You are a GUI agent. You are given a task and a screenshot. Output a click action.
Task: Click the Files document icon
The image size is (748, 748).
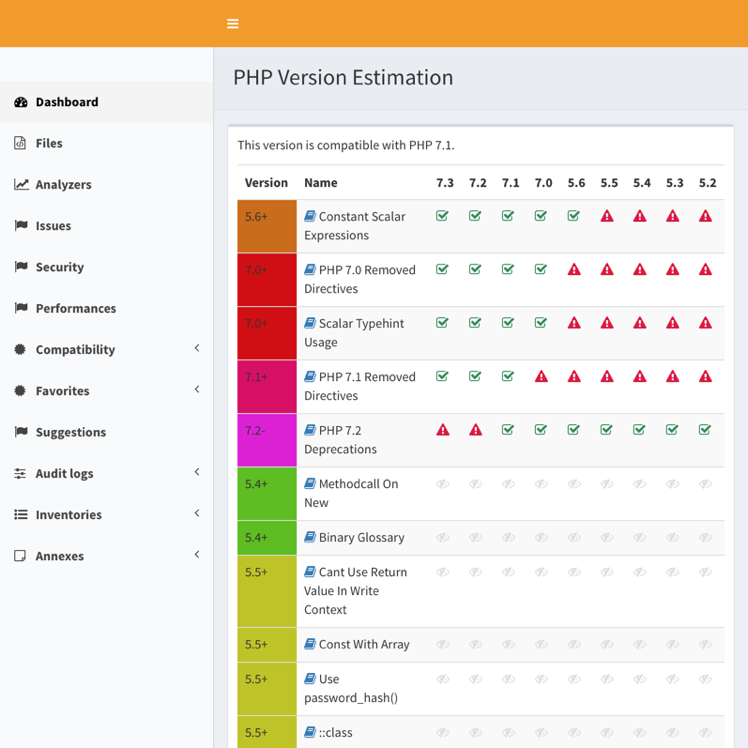(20, 143)
